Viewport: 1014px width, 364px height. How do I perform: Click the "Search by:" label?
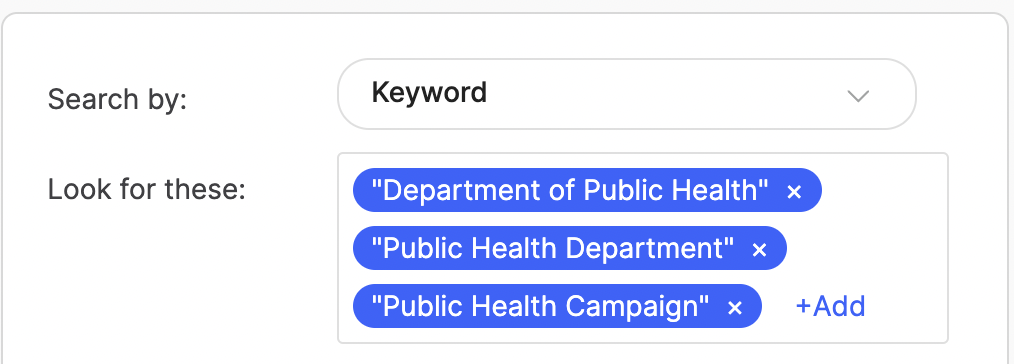pyautogui.click(x=117, y=100)
